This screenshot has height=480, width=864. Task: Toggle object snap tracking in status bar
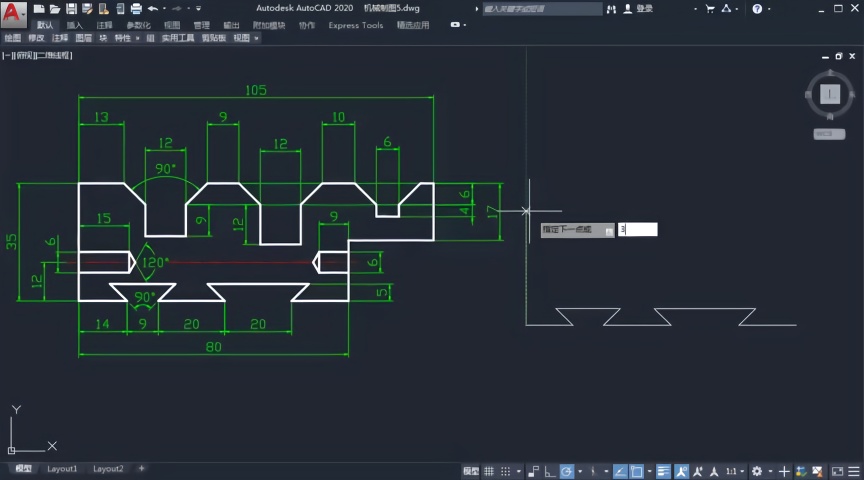(x=619, y=471)
